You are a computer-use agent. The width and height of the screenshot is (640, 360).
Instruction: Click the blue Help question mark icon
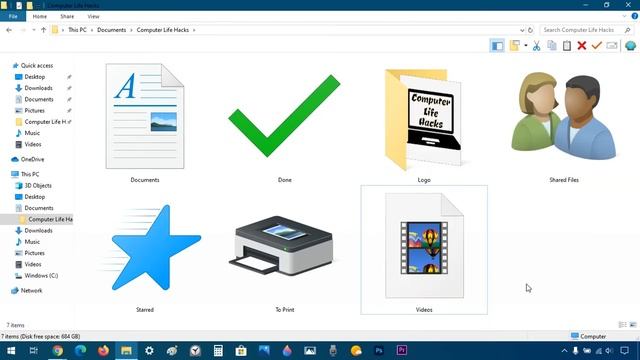pyautogui.click(x=635, y=16)
